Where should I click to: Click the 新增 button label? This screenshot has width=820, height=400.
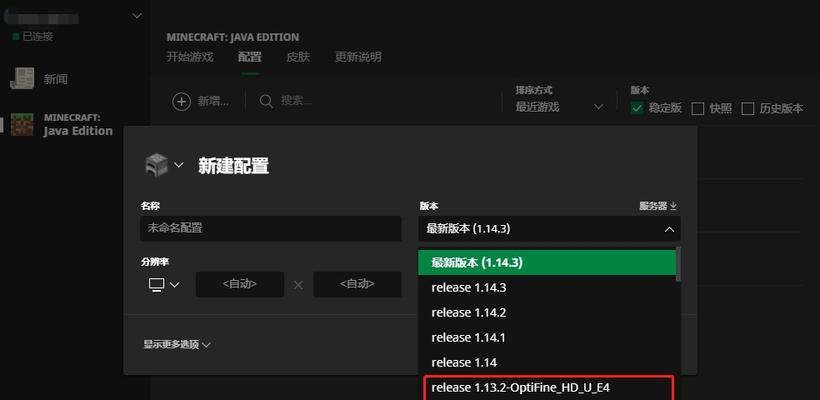(x=213, y=101)
